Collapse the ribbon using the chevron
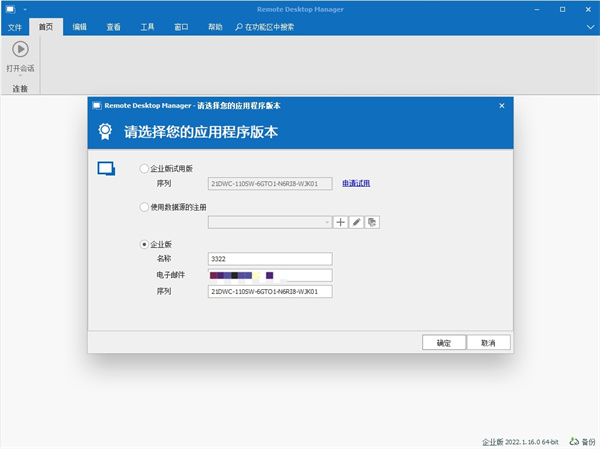The width and height of the screenshot is (600, 449). click(590, 27)
